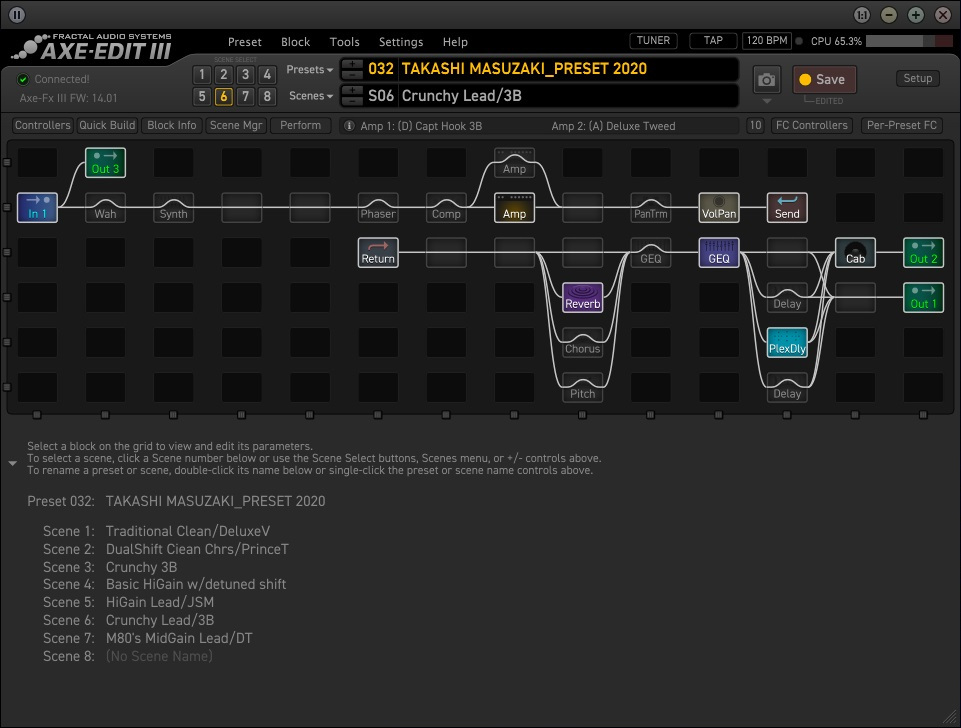The width and height of the screenshot is (961, 728).
Task: Open the Scenes dropdown
Action: 310,96
